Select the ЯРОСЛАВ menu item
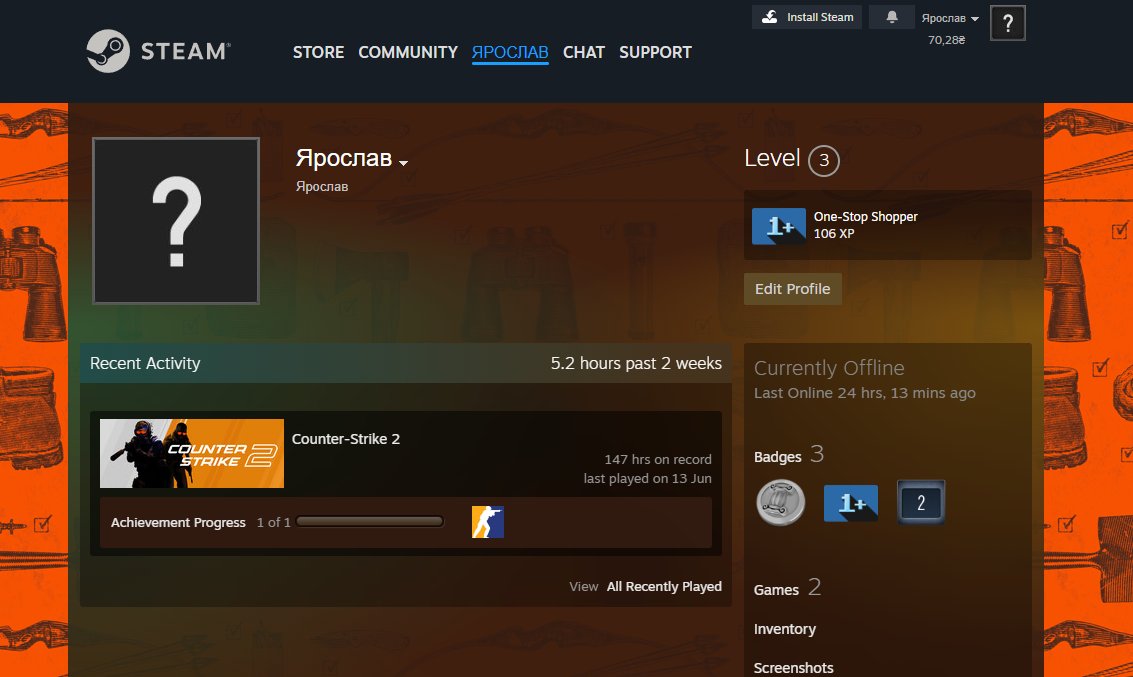The height and width of the screenshot is (677, 1133). [x=510, y=52]
